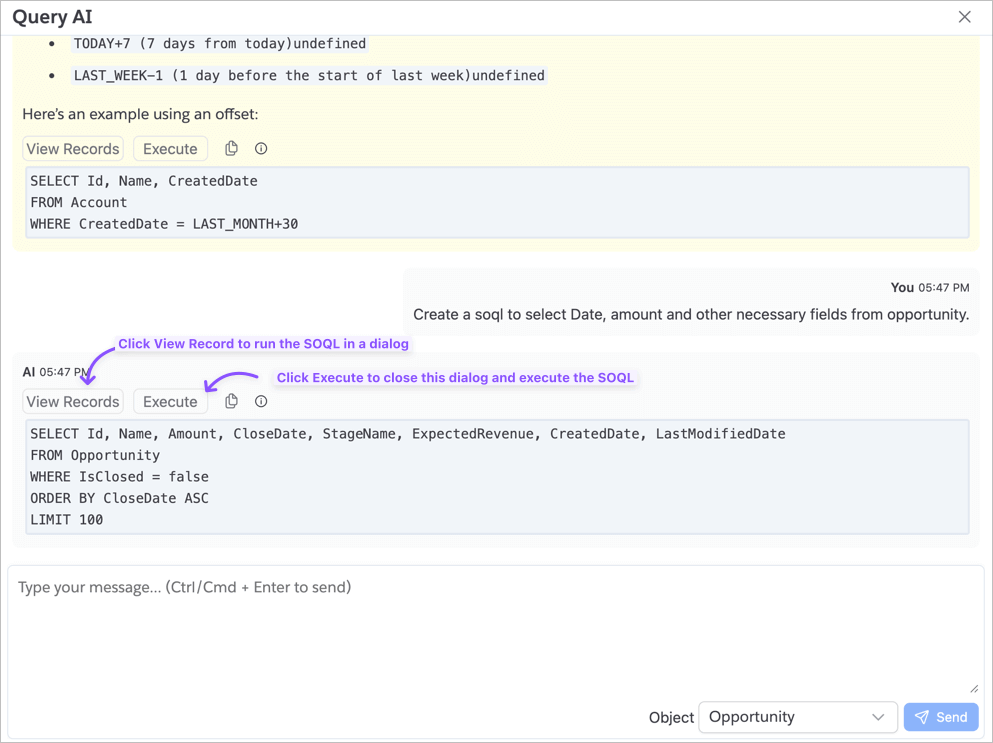Image resolution: width=993 pixels, height=743 pixels.
Task: Execute the Opportunity SOQL query
Action: coord(170,402)
